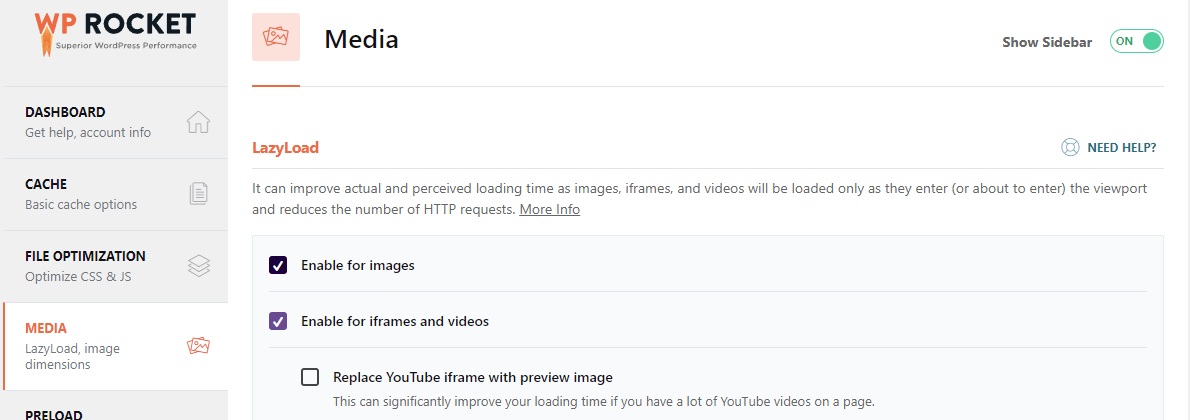Click the Need Help lifebuoy icon
Viewport: 1190px width, 420px height.
tap(1070, 147)
